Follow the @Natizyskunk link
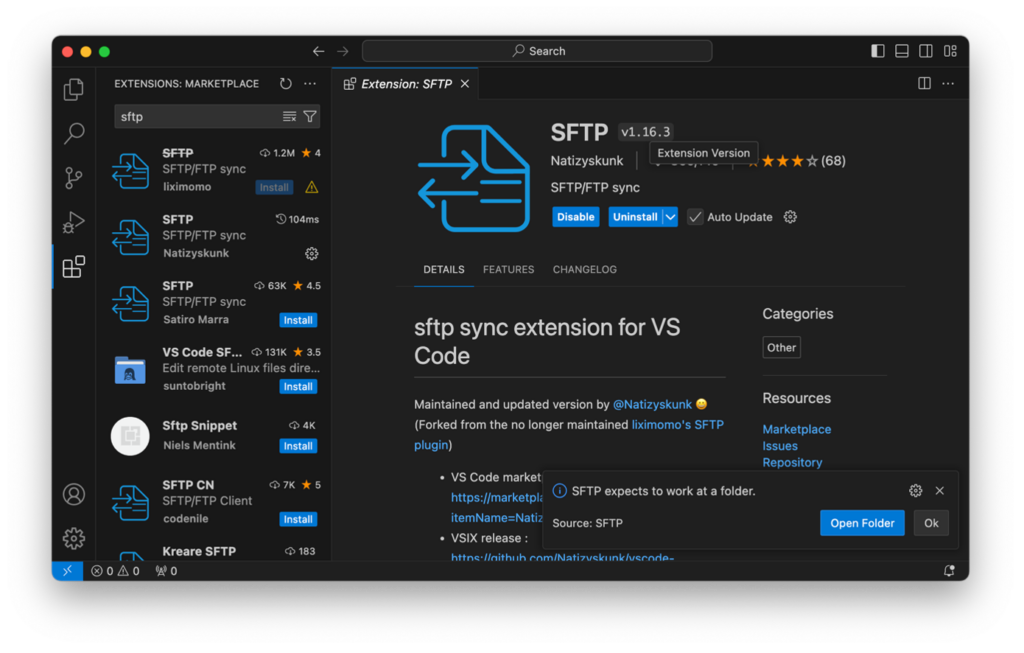The width and height of the screenshot is (1024, 653). pos(652,404)
